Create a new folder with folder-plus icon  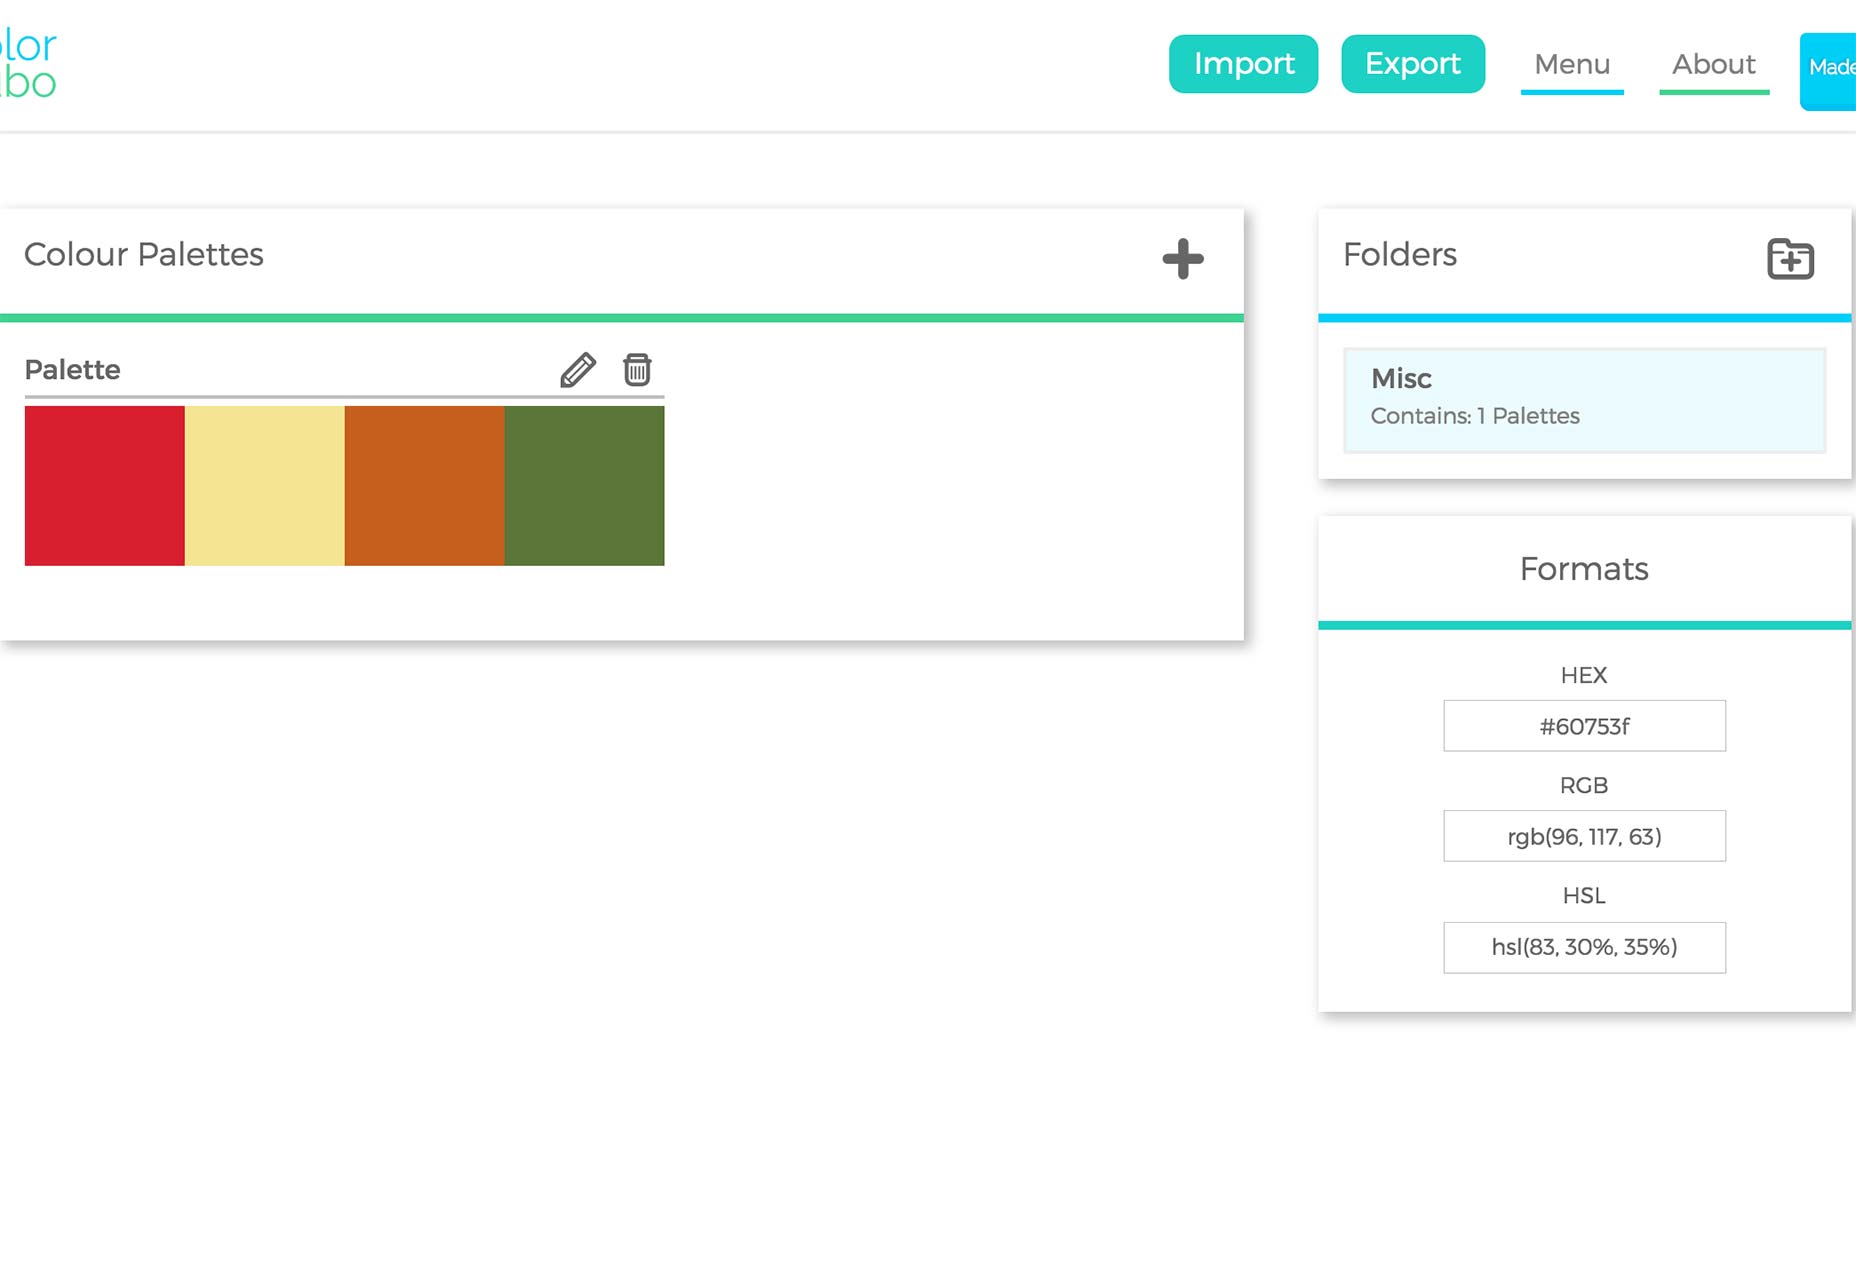tap(1790, 259)
